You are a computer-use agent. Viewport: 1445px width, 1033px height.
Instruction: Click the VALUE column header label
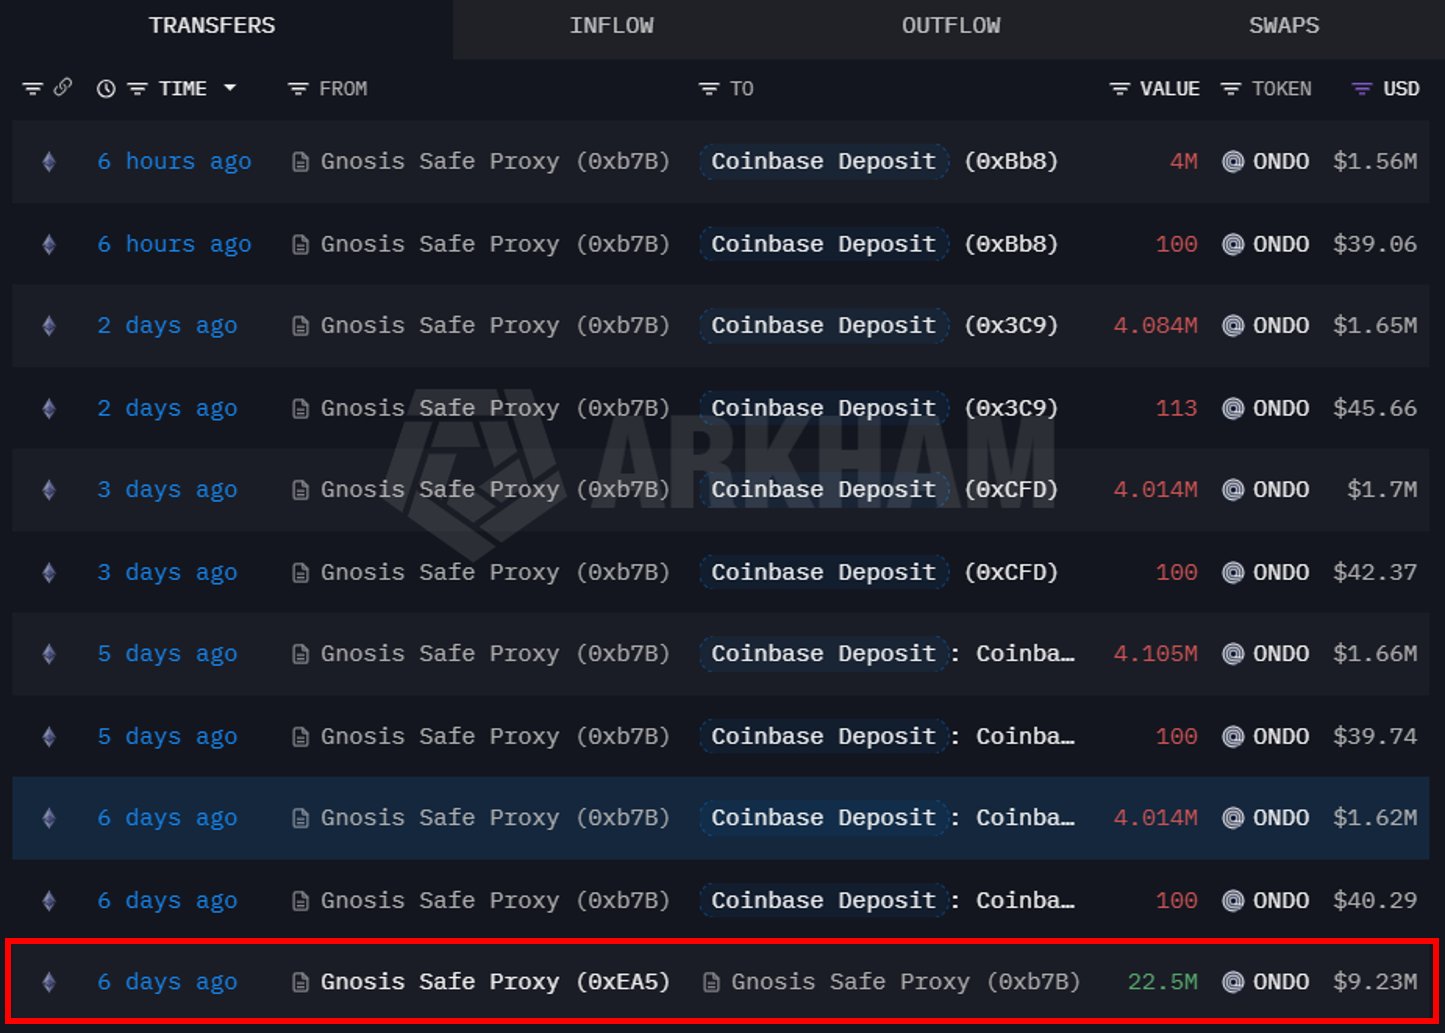[x=1170, y=89]
